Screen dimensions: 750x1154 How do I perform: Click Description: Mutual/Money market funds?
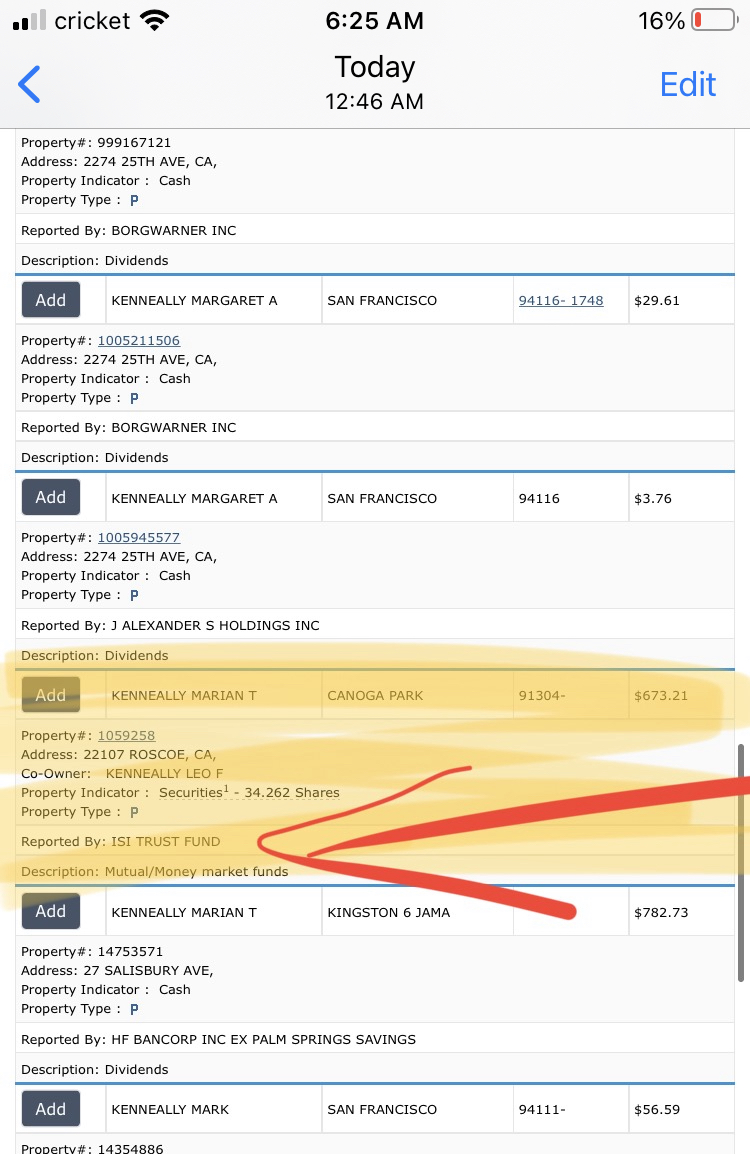pos(155,871)
